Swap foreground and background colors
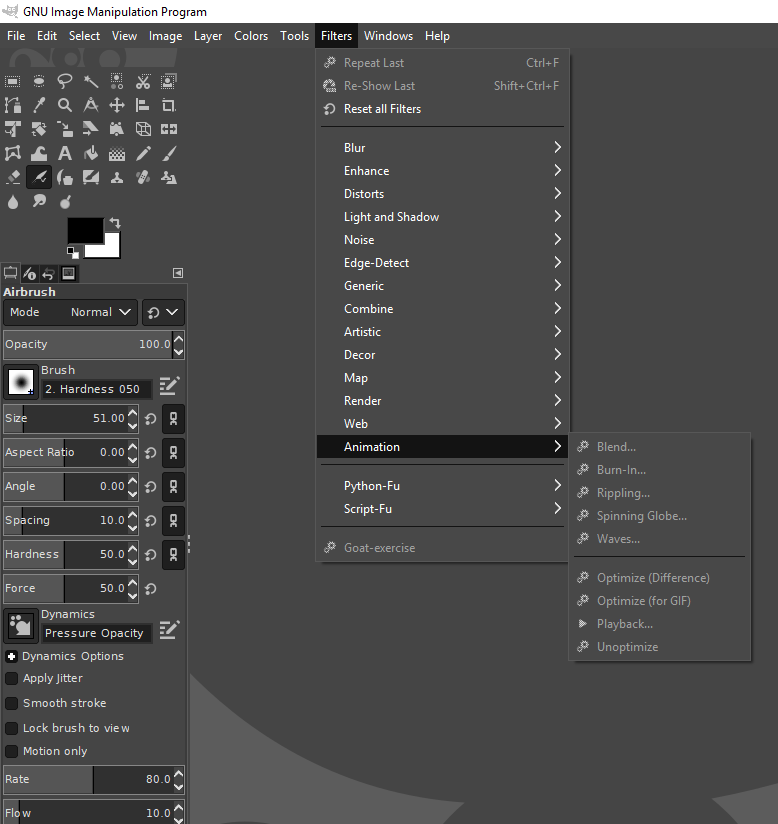 pos(115,223)
